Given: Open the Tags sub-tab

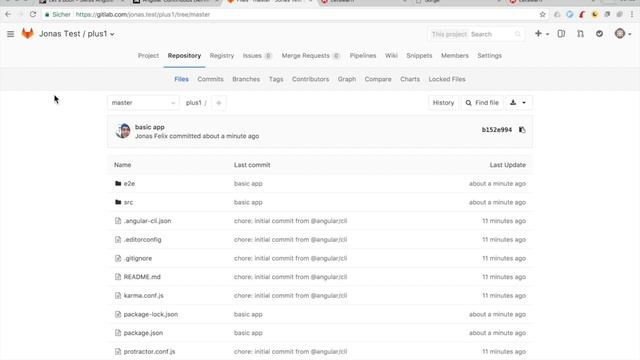Looking at the screenshot, I should [276, 79].
